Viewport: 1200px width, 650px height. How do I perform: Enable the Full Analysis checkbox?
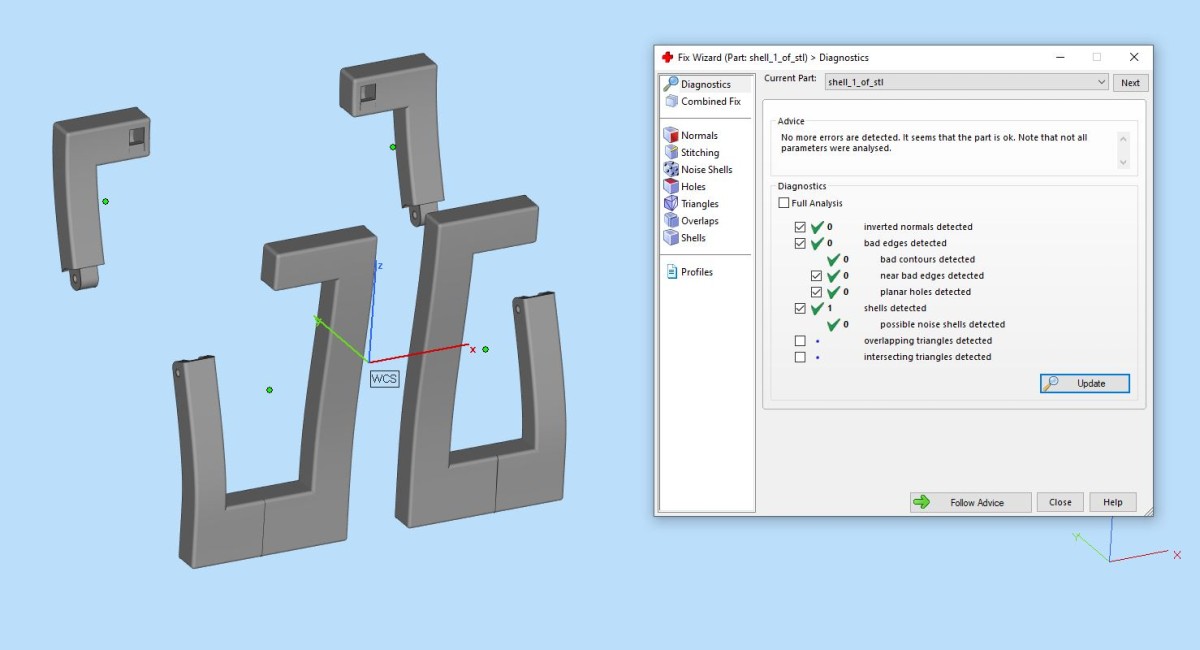coord(784,204)
